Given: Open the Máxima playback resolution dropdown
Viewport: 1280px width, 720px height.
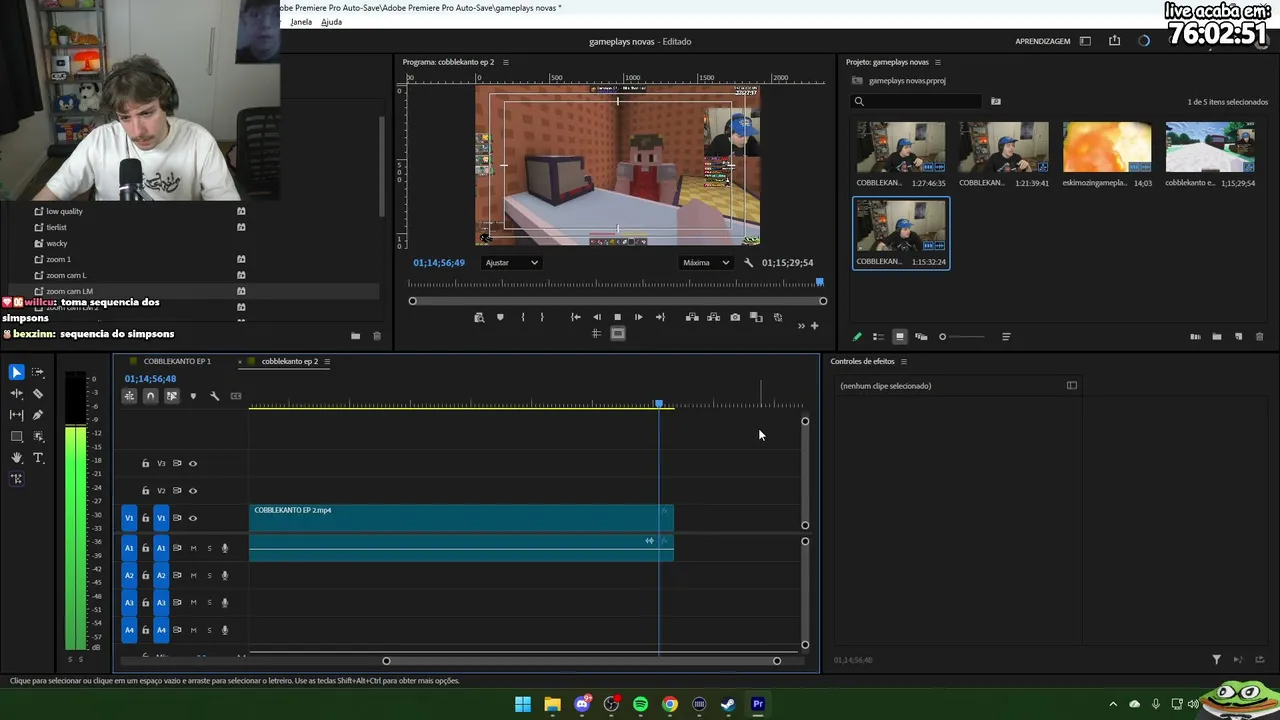Looking at the screenshot, I should pyautogui.click(x=706, y=263).
